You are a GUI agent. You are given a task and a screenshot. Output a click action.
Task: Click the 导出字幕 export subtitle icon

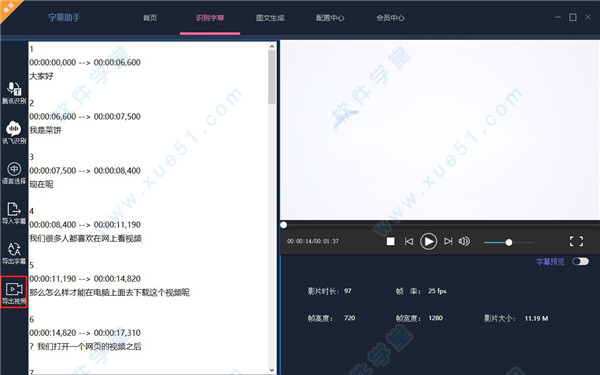pos(14,253)
